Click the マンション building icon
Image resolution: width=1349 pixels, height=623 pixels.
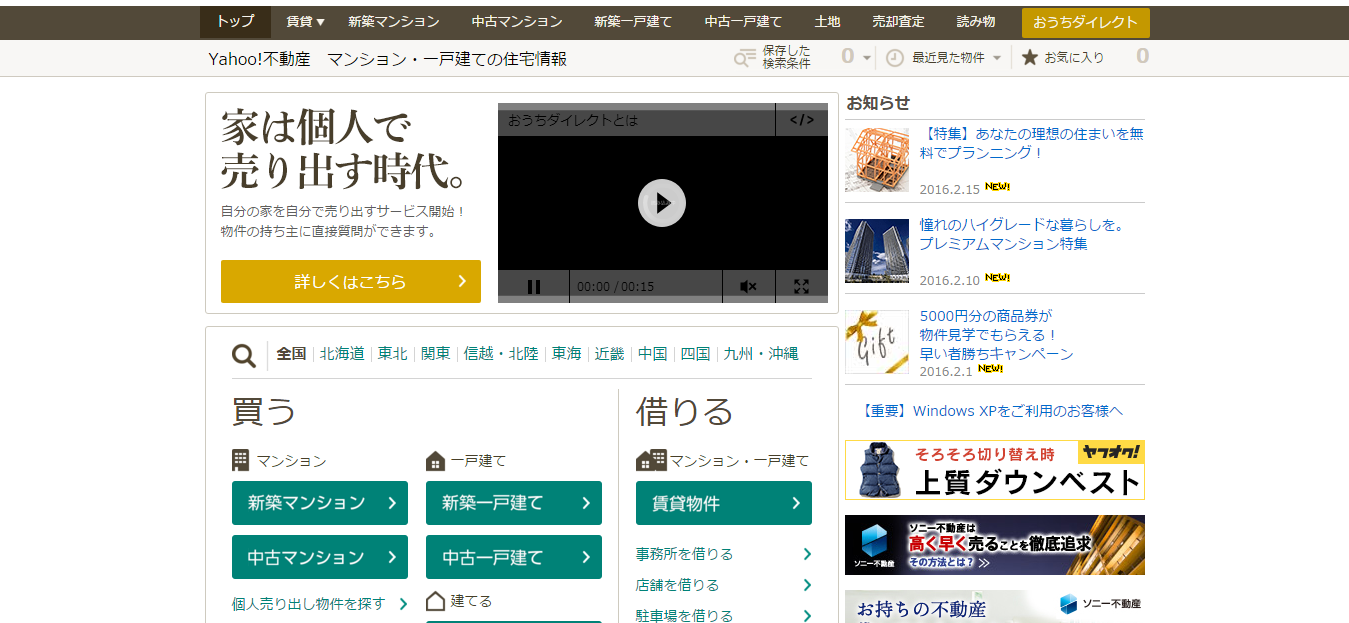click(x=240, y=460)
